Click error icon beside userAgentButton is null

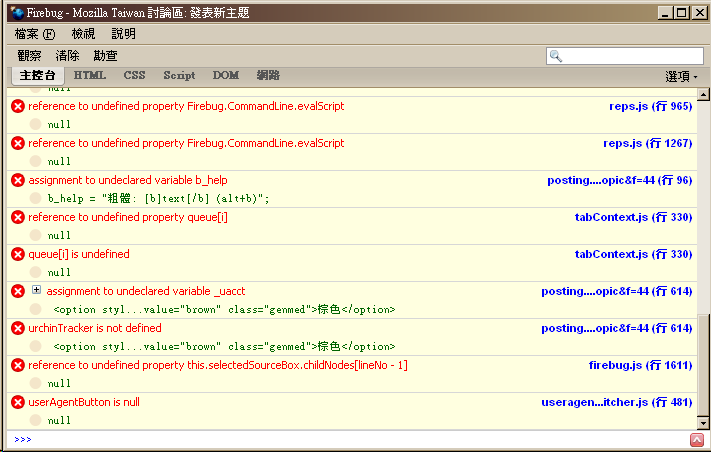point(18,402)
